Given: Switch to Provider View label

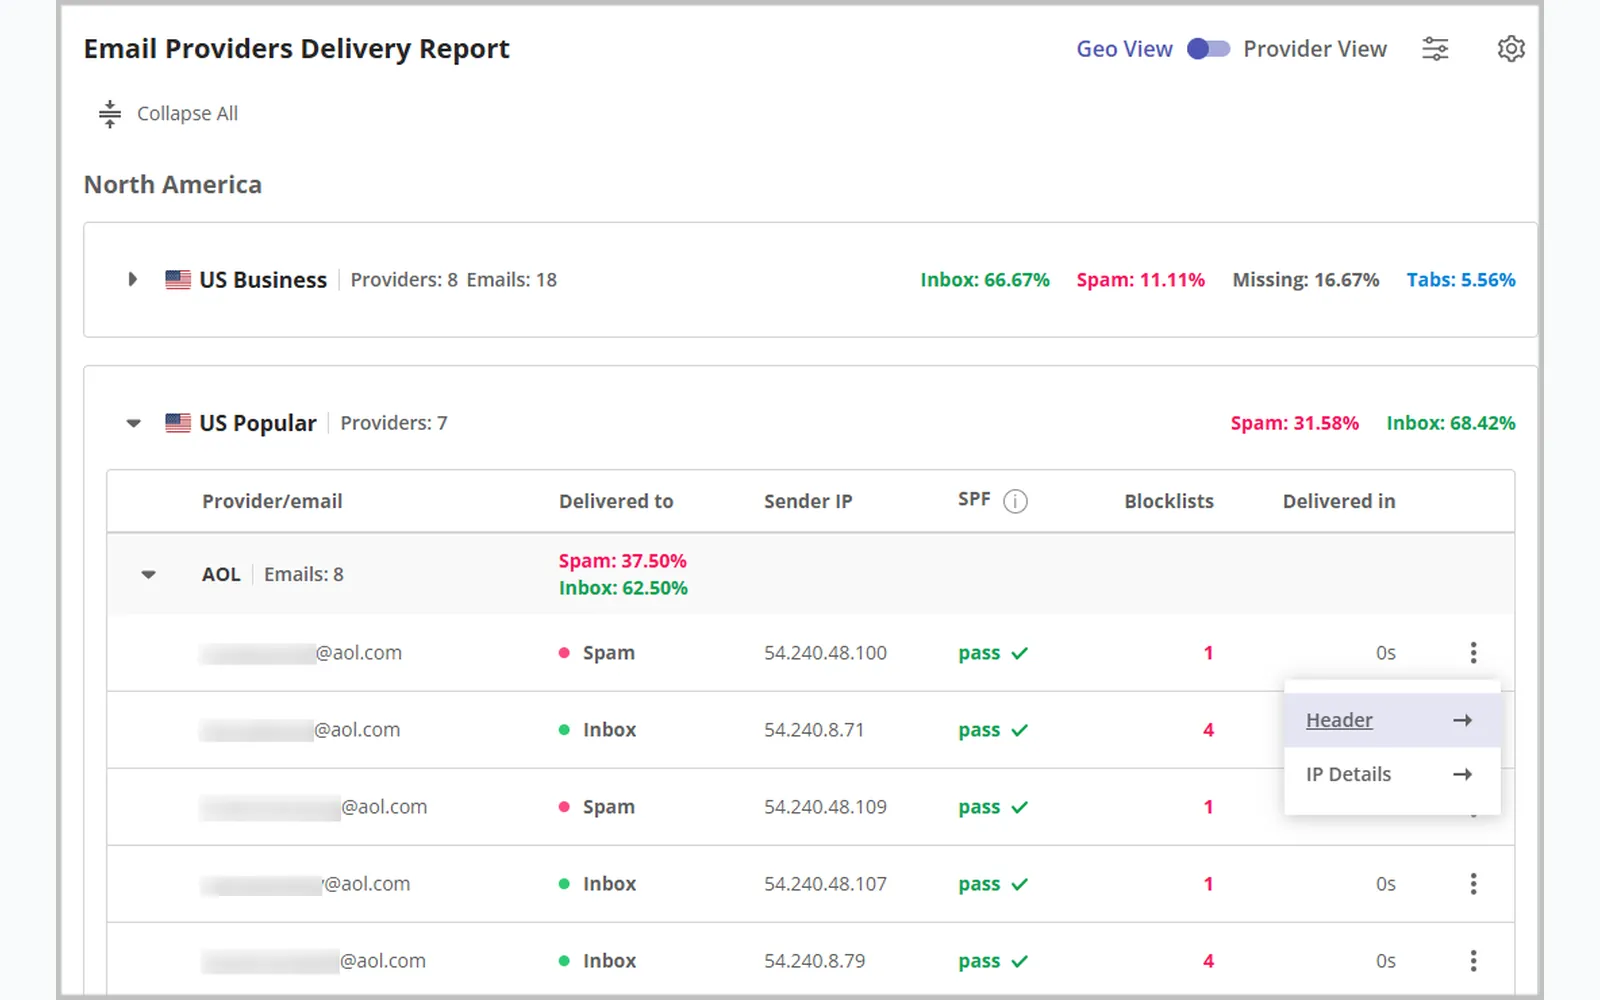Looking at the screenshot, I should tap(1315, 49).
